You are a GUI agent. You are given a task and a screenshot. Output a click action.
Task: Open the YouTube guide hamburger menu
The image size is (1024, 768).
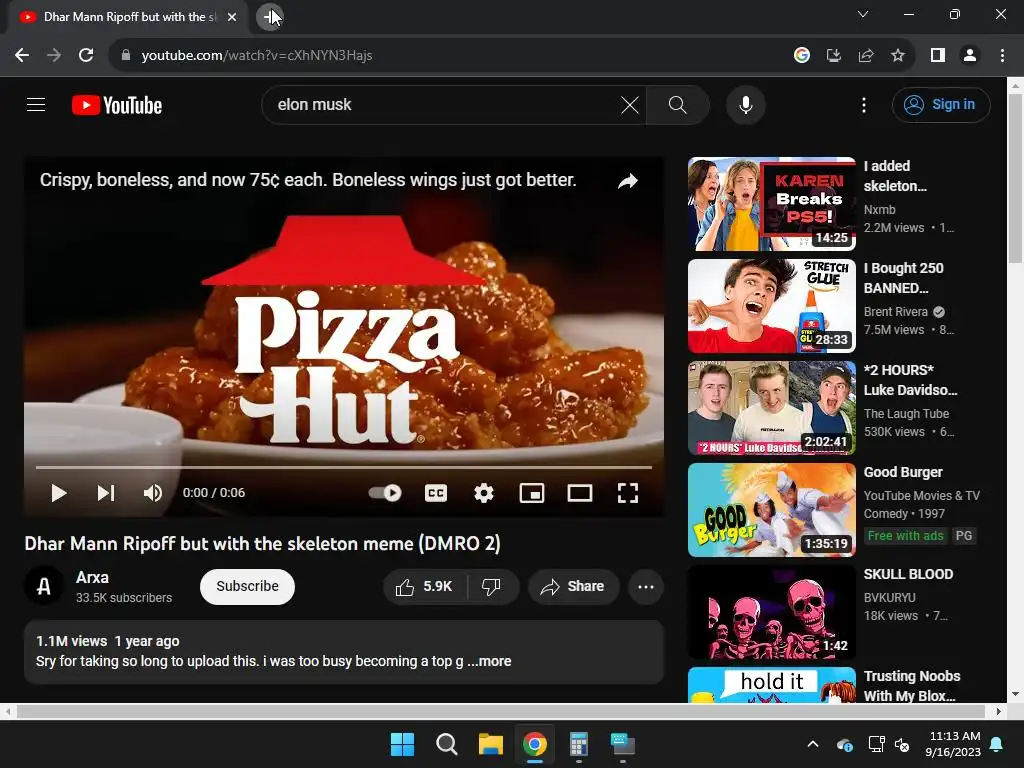(36, 104)
